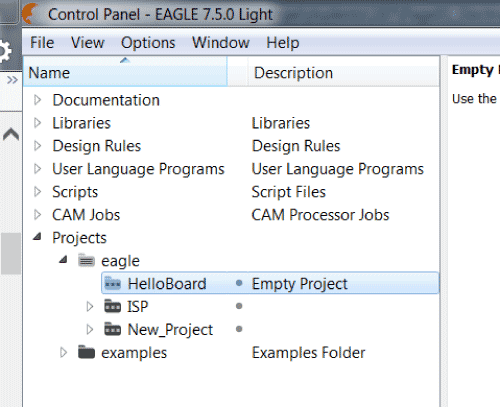
Task: Open the File menu
Action: pyautogui.click(x=42, y=43)
